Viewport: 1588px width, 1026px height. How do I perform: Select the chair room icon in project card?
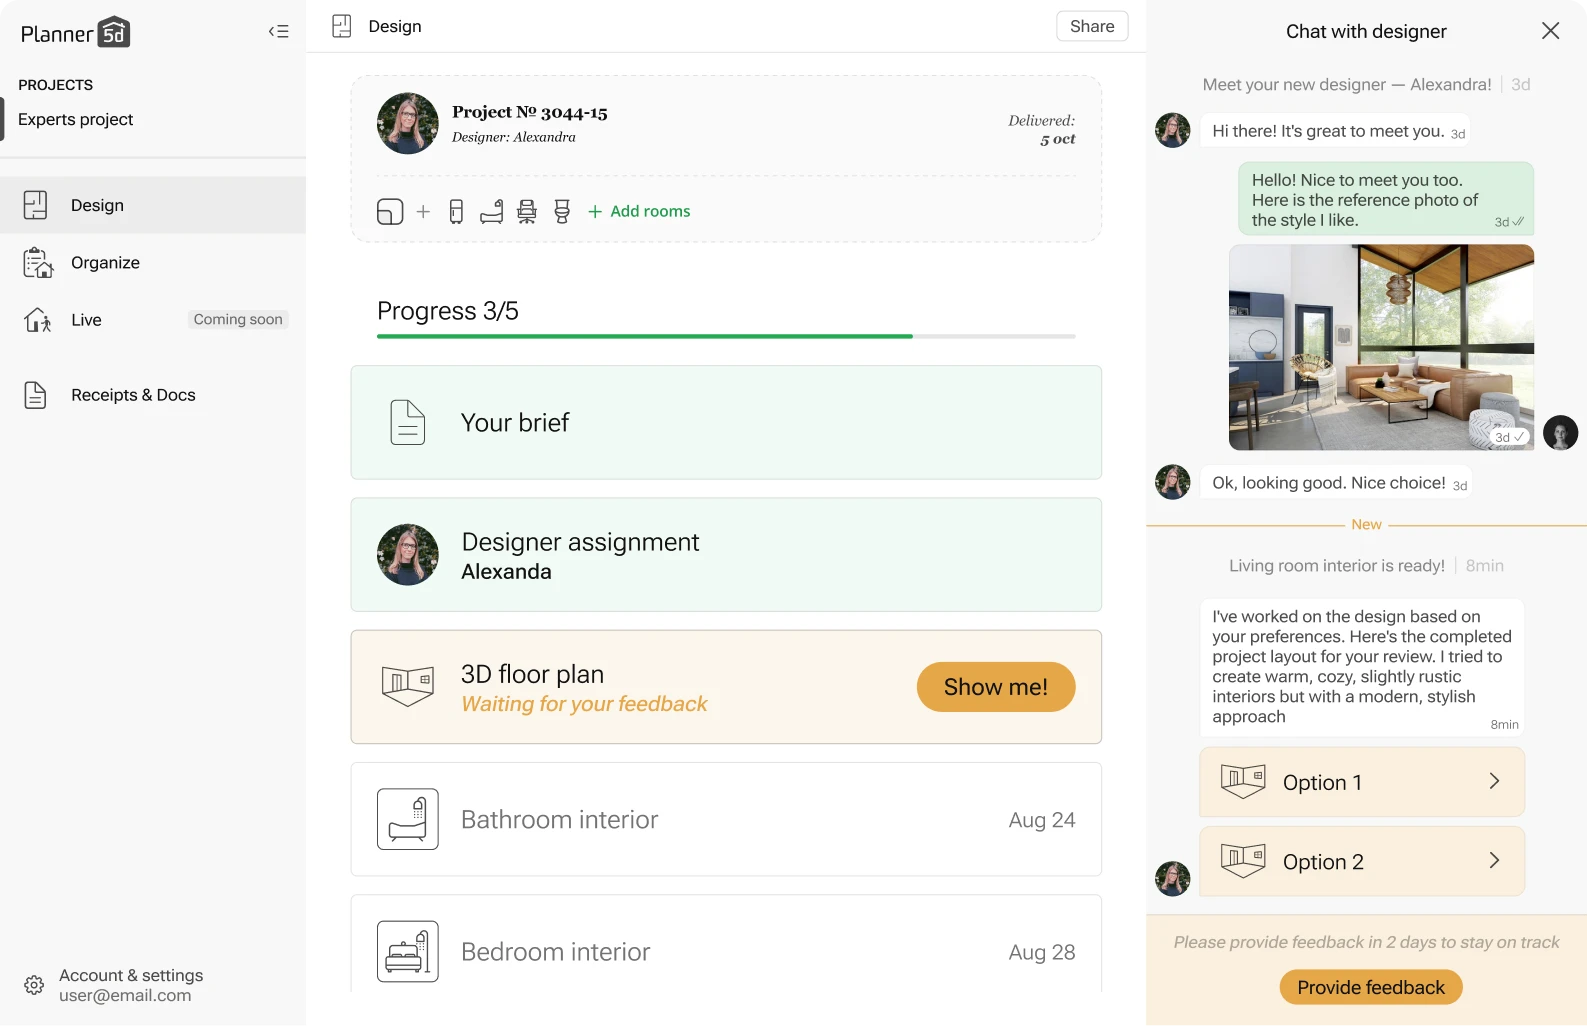coord(527,212)
